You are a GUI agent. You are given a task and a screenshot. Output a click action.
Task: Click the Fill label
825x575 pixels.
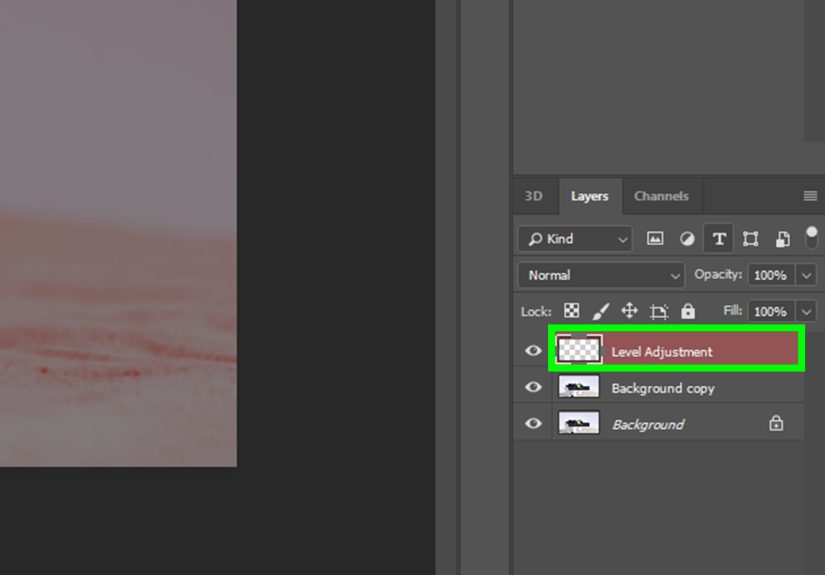[x=732, y=310]
